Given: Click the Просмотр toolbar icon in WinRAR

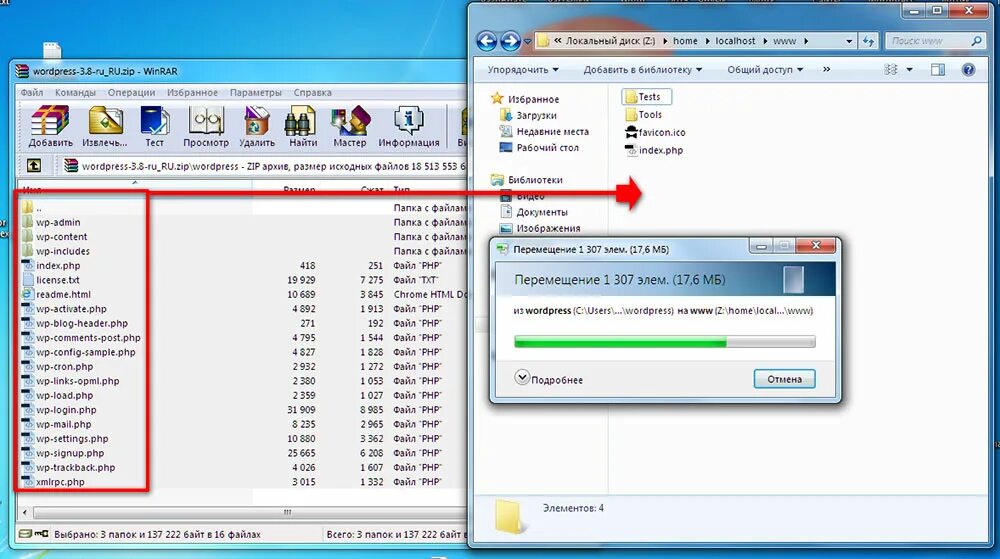Looking at the screenshot, I should point(205,127).
